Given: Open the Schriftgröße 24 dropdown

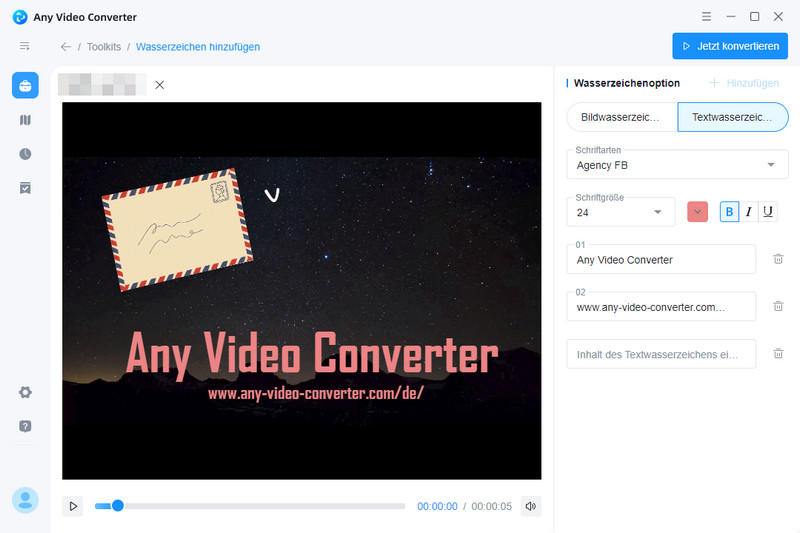Looking at the screenshot, I should [620, 212].
